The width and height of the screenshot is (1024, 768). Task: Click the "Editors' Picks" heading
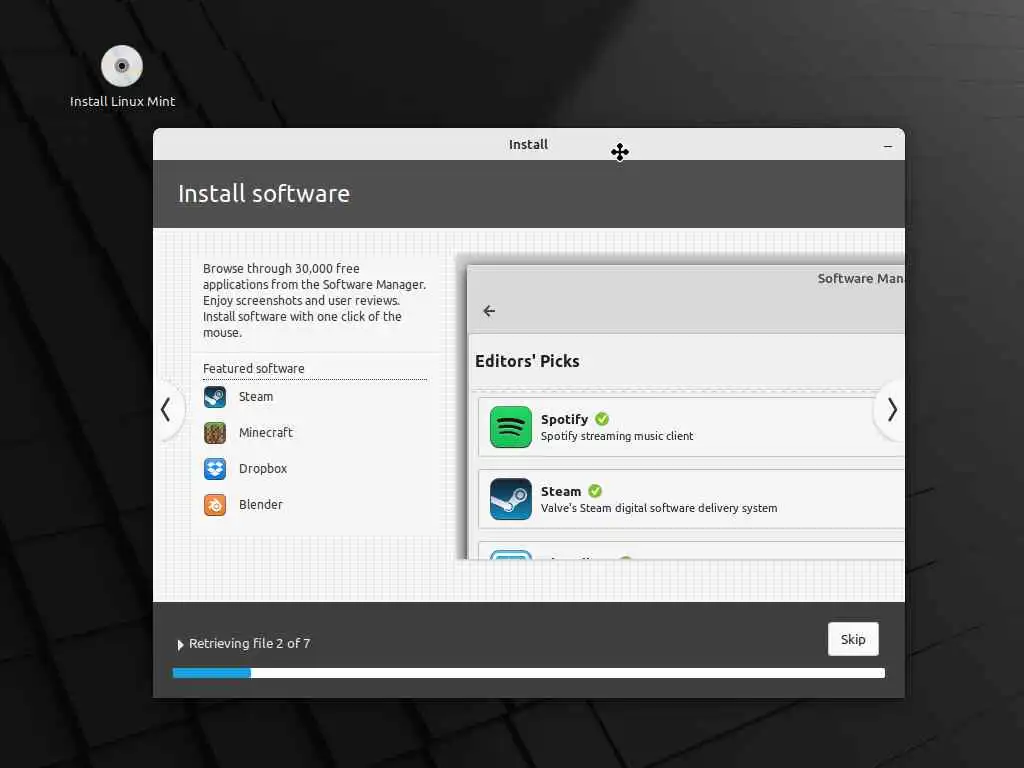coord(527,361)
